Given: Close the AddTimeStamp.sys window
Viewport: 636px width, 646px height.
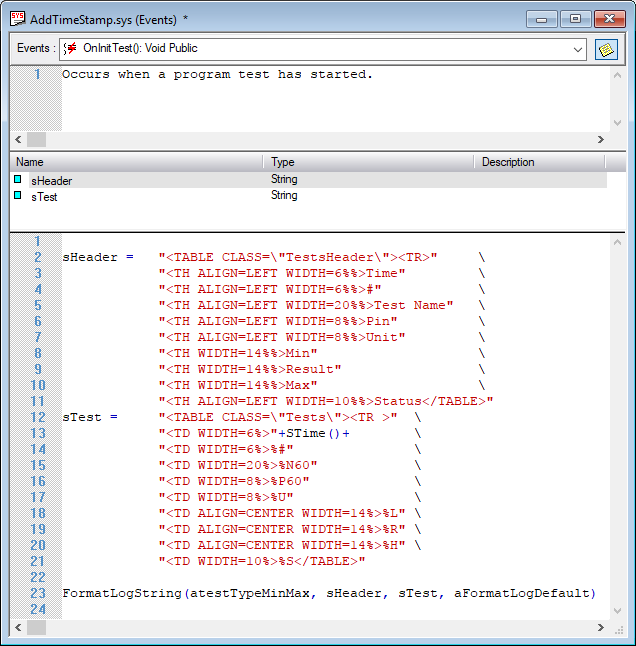Looking at the screenshot, I should (610, 19).
